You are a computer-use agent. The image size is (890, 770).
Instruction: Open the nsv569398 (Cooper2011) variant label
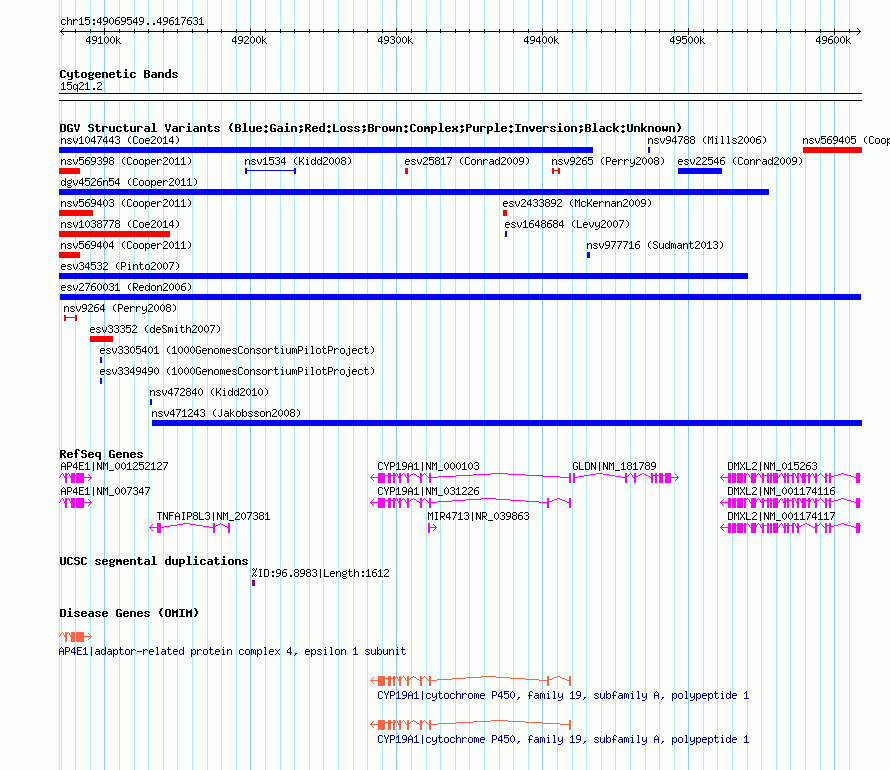[x=126, y=161]
